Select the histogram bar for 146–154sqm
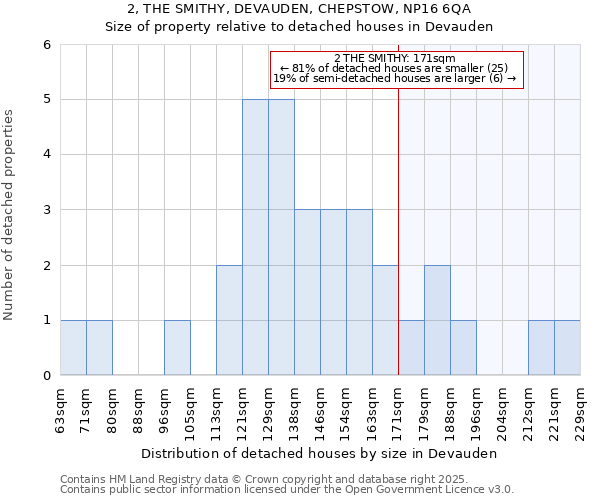 point(334,292)
